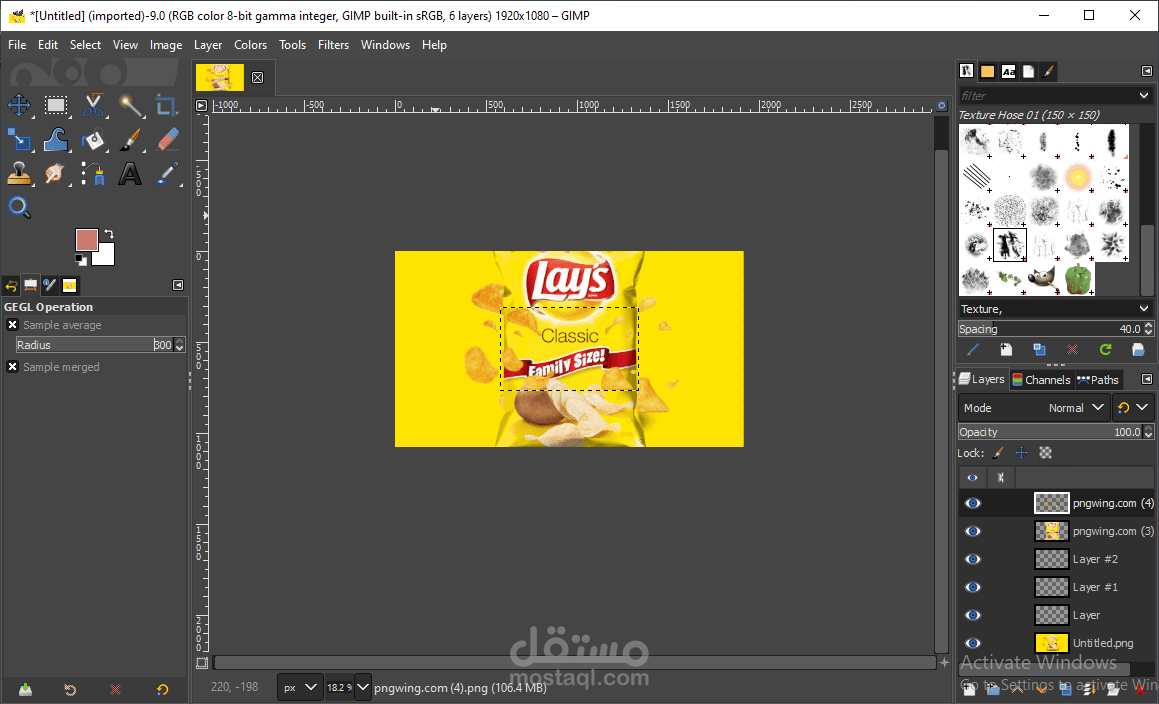This screenshot has height=704, width=1159.
Task: Click the foreground color swatch
Action: (x=86, y=240)
